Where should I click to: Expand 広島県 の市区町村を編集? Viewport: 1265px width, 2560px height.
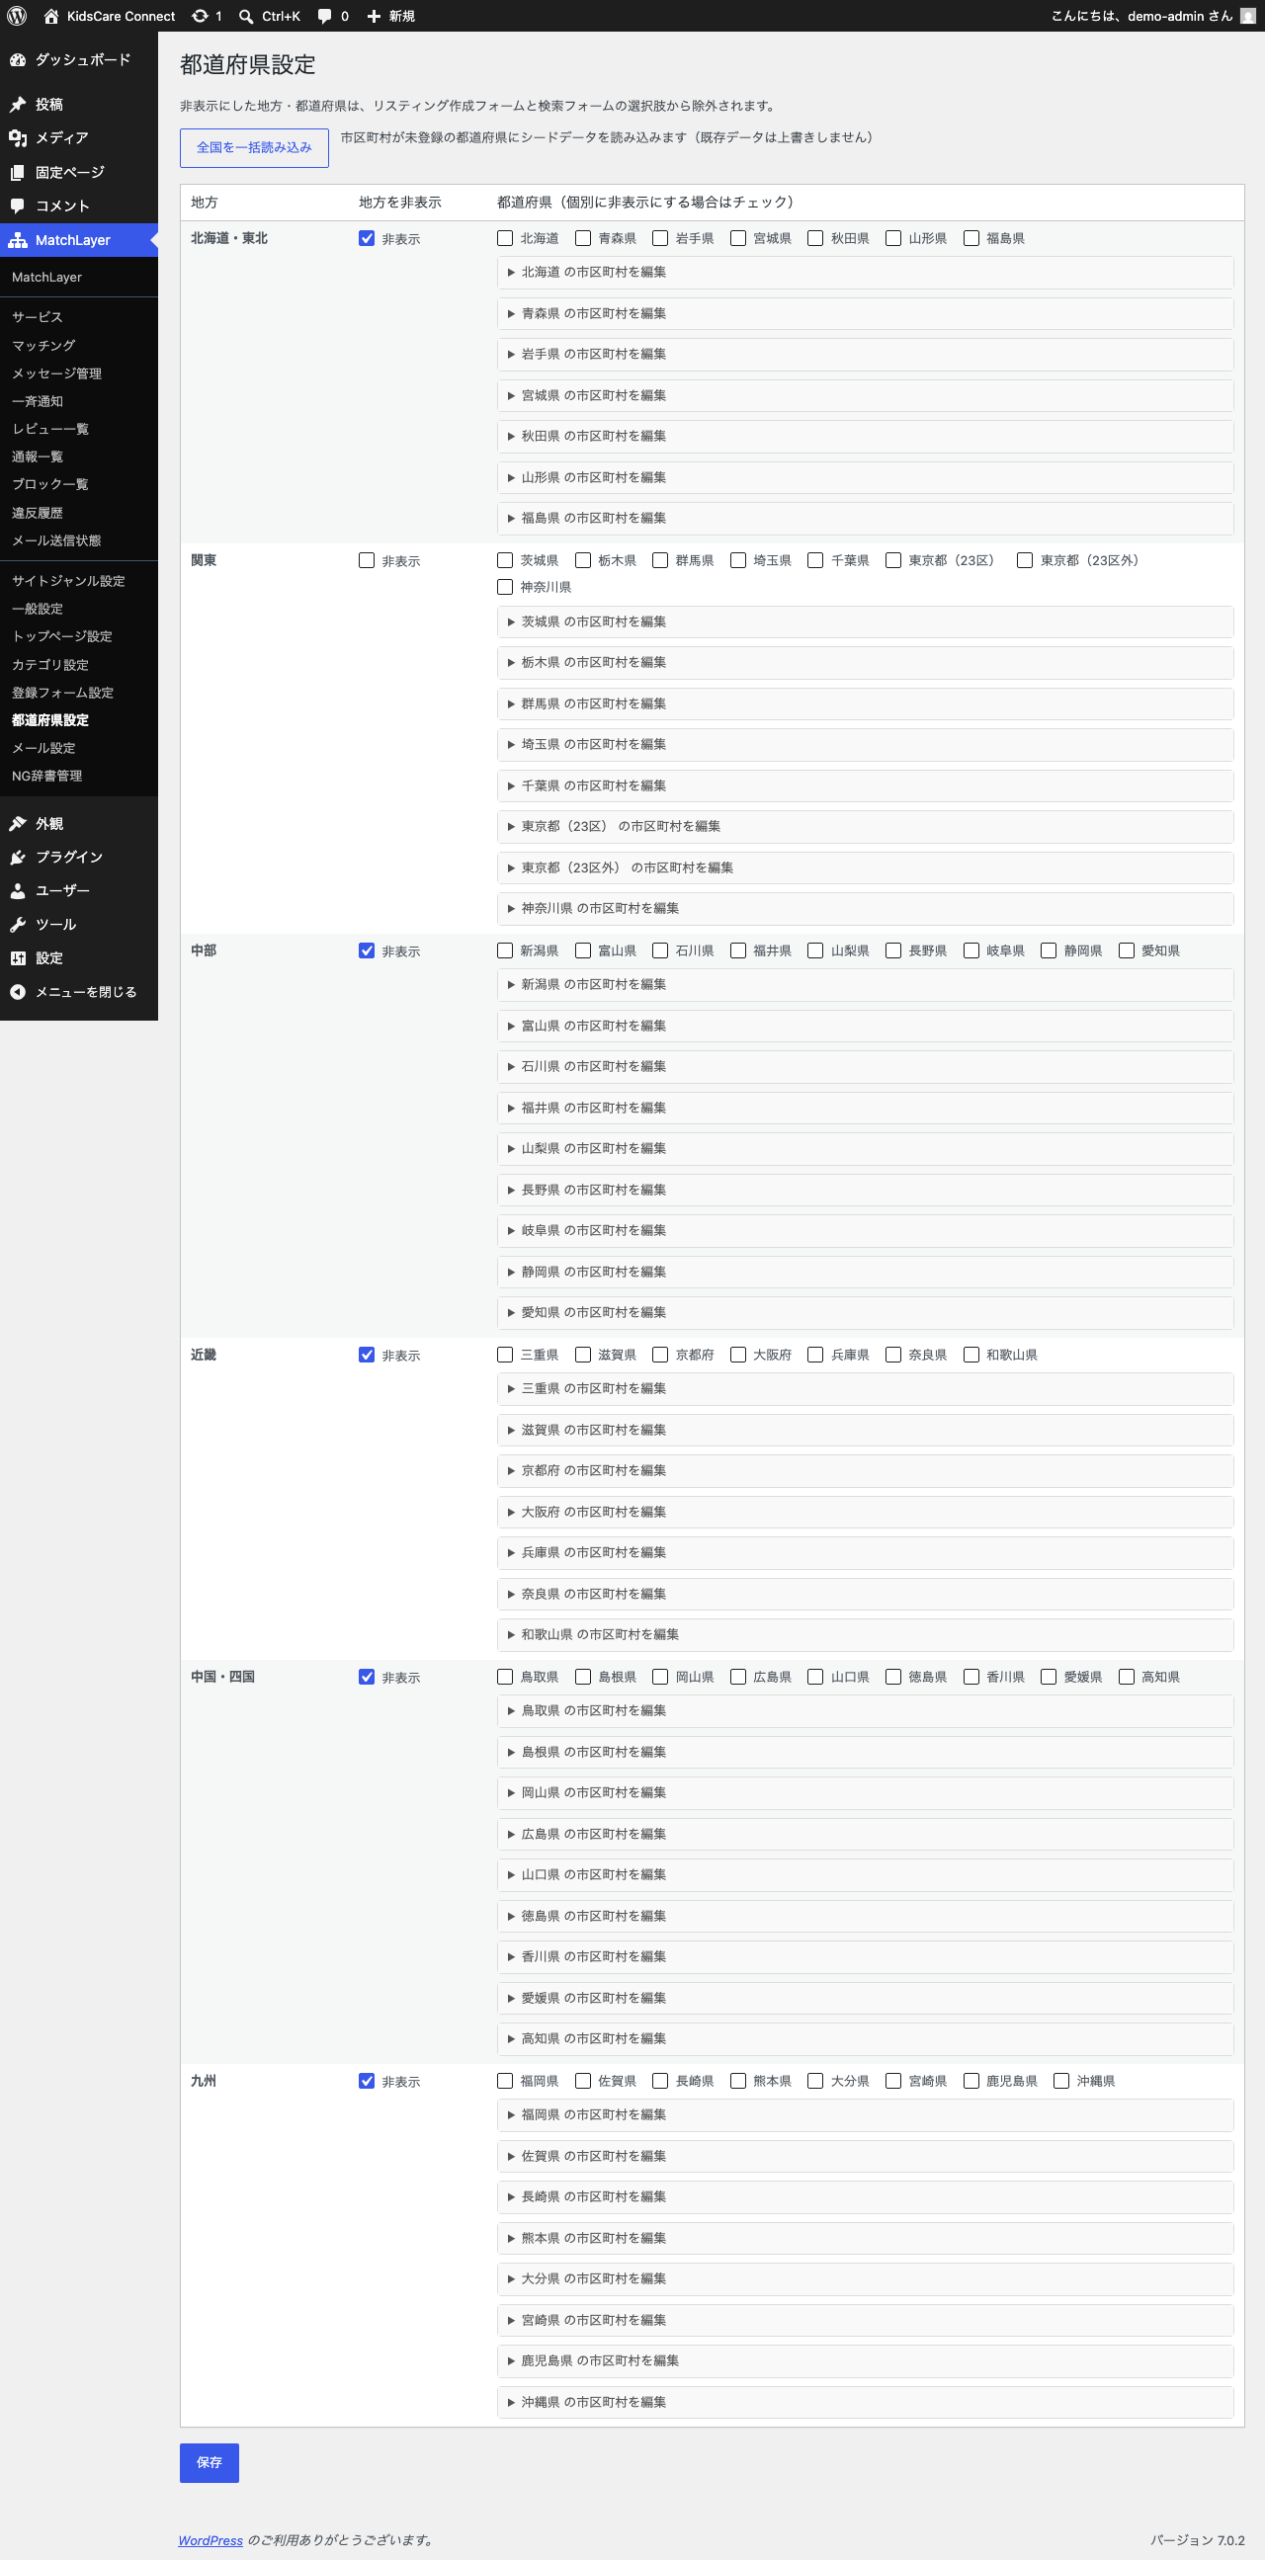[x=865, y=1834]
